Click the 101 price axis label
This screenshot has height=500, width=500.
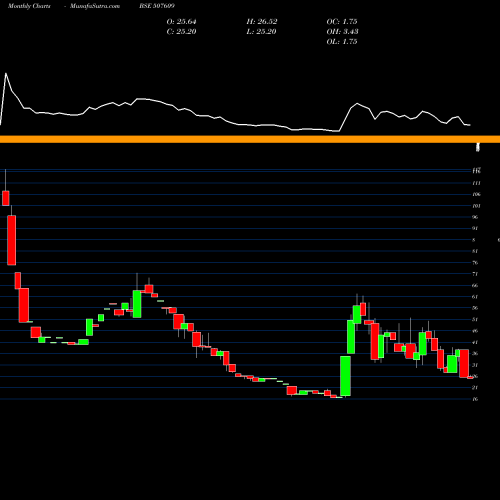coord(476,206)
